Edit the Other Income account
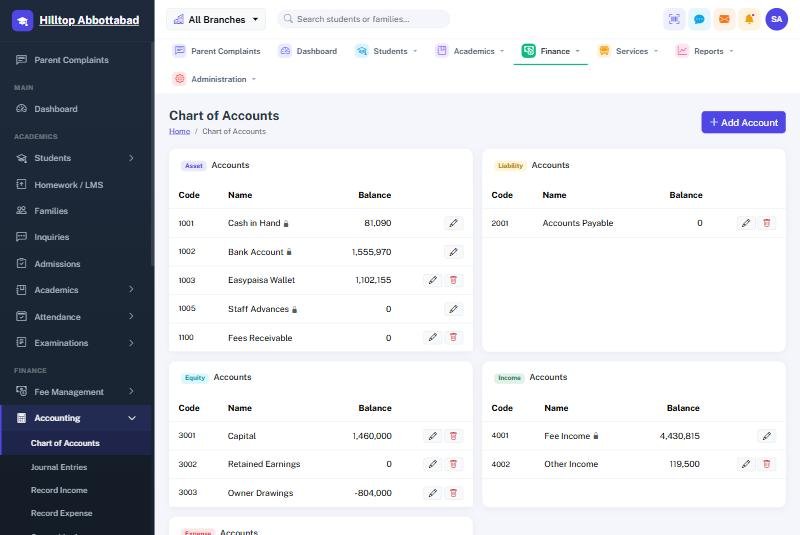Image resolution: width=800 pixels, height=535 pixels. point(746,464)
